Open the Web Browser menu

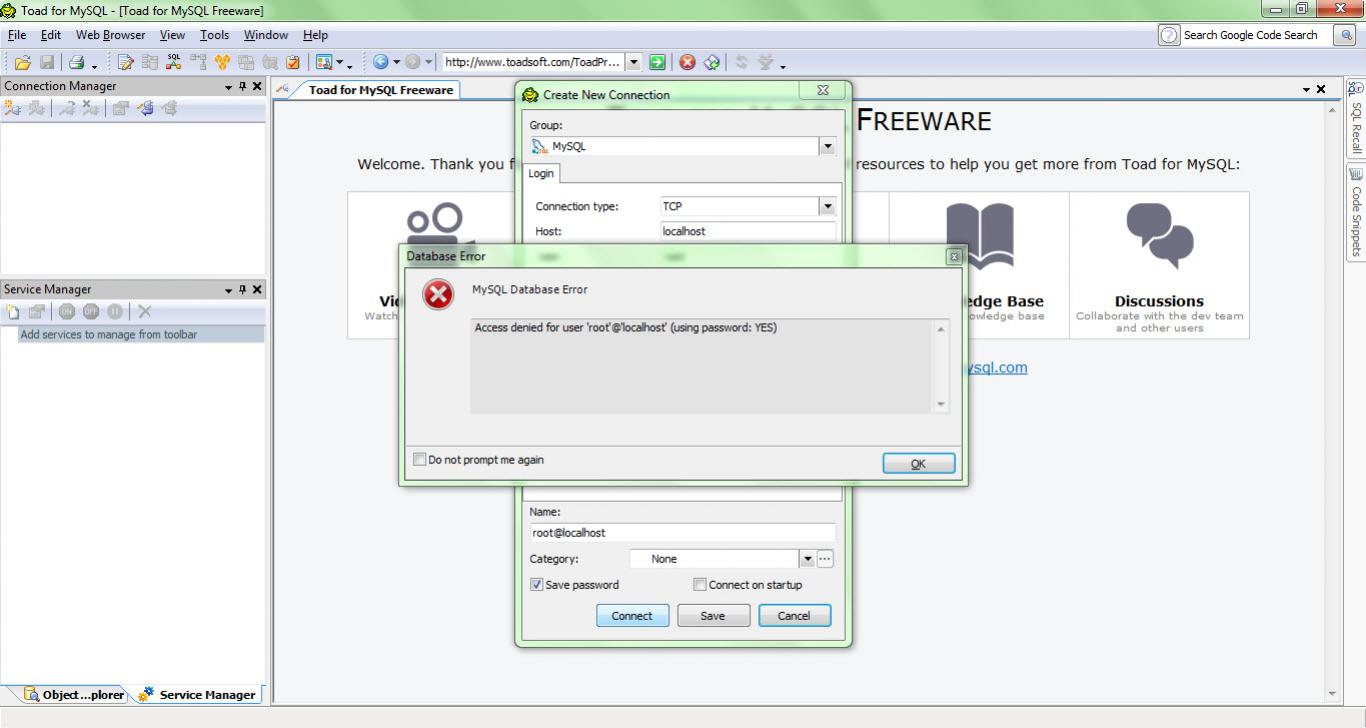(x=110, y=35)
